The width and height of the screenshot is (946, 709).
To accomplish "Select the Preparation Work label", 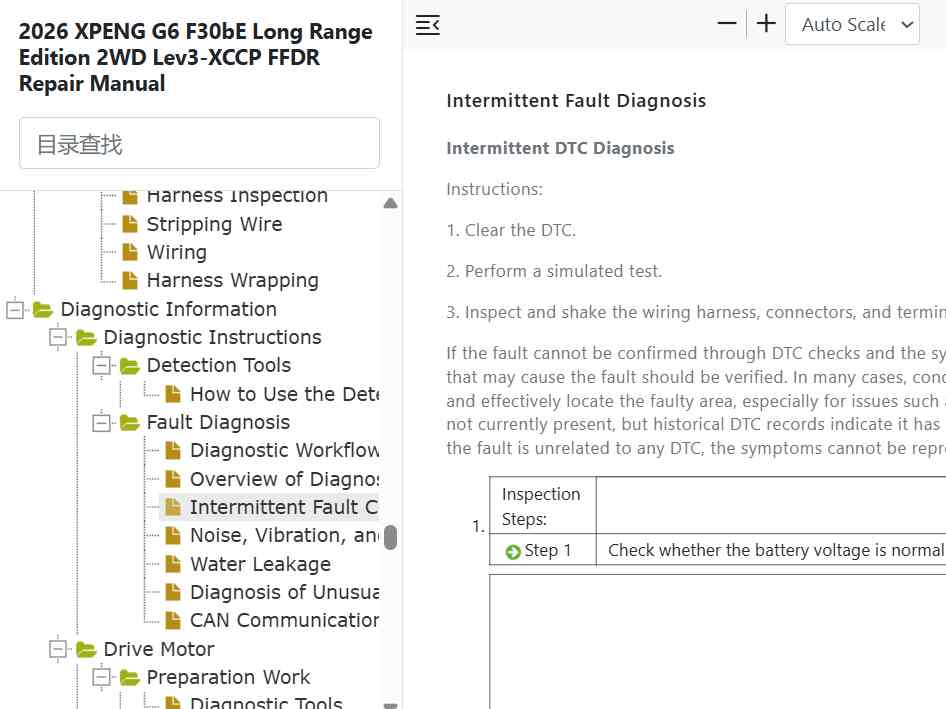I will coord(228,678).
